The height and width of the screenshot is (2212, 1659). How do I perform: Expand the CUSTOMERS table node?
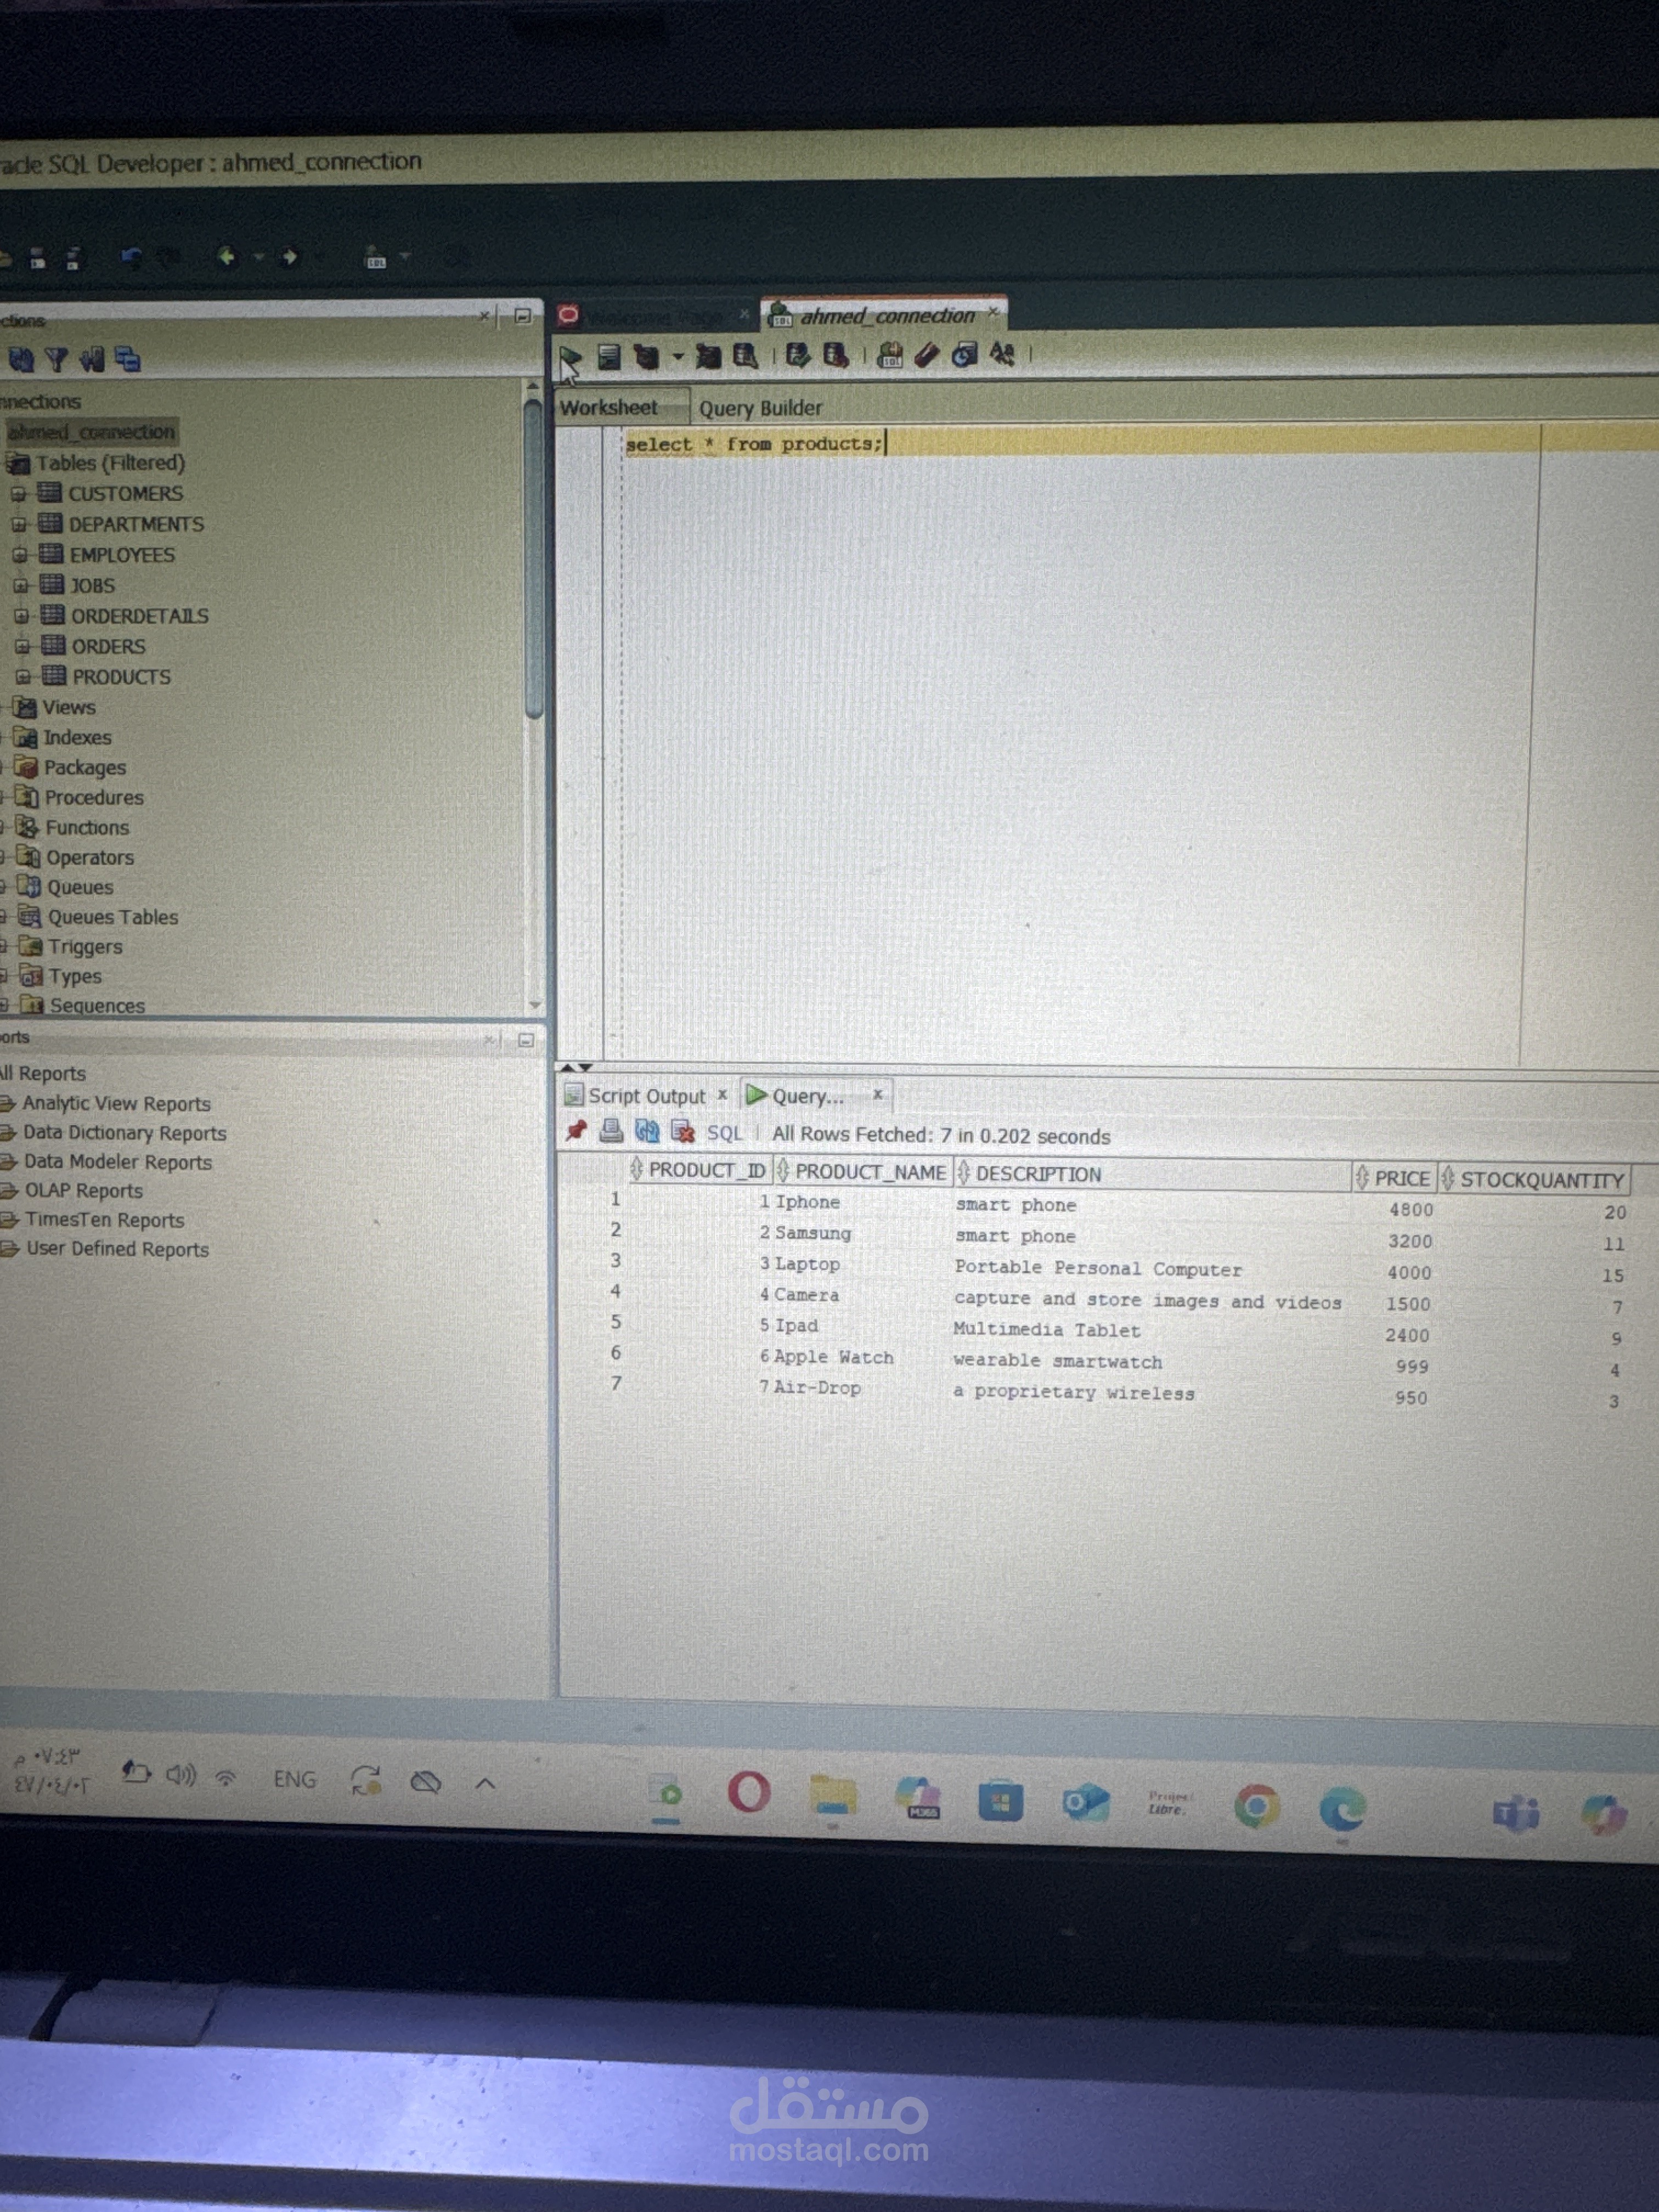pos(17,494)
